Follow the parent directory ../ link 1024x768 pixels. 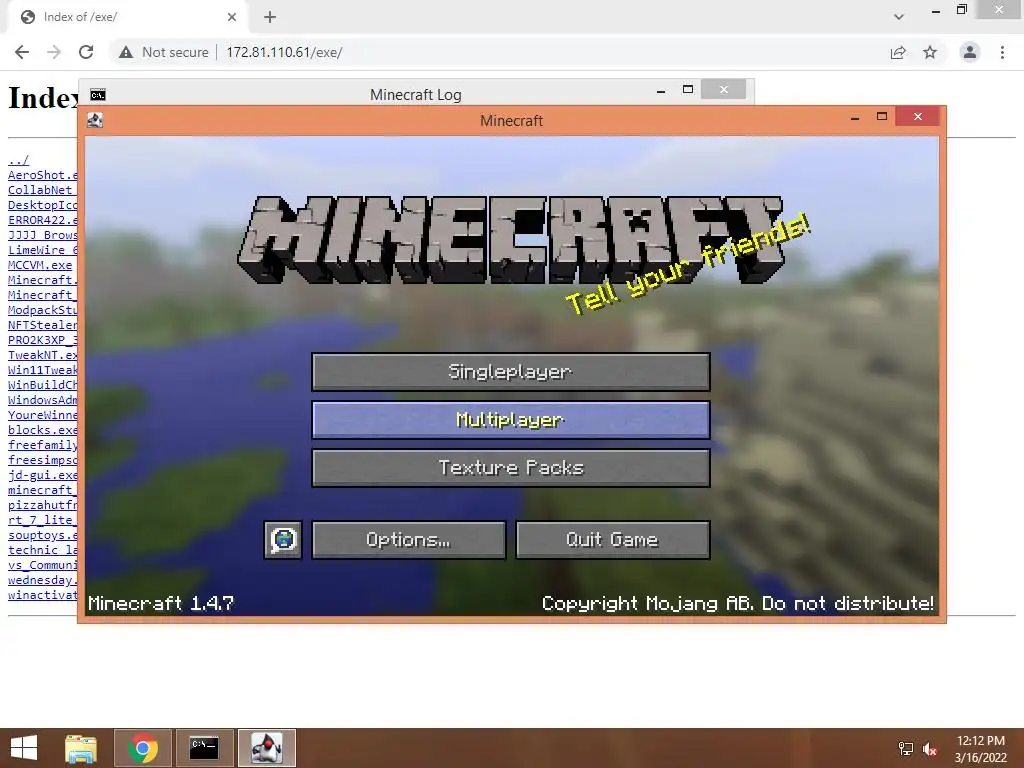(18, 160)
